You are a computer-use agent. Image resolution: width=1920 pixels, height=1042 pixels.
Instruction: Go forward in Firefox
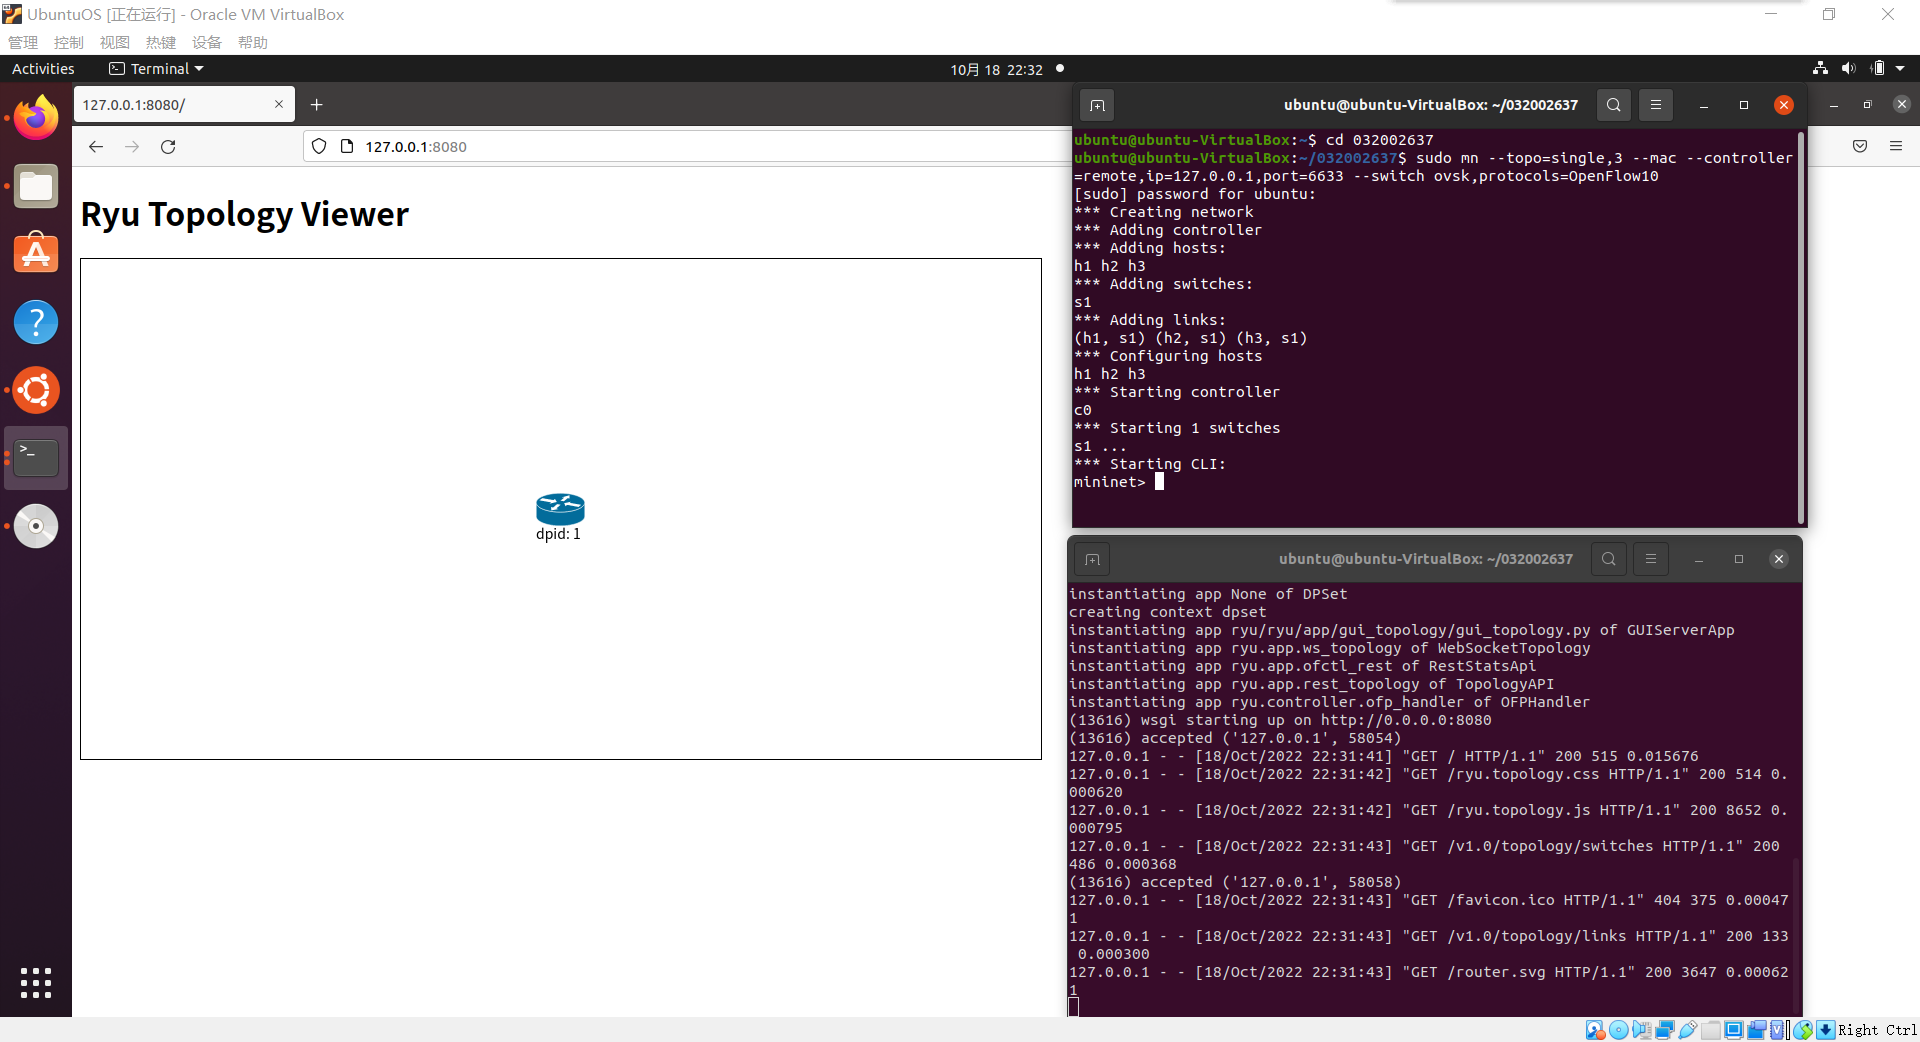coord(132,146)
